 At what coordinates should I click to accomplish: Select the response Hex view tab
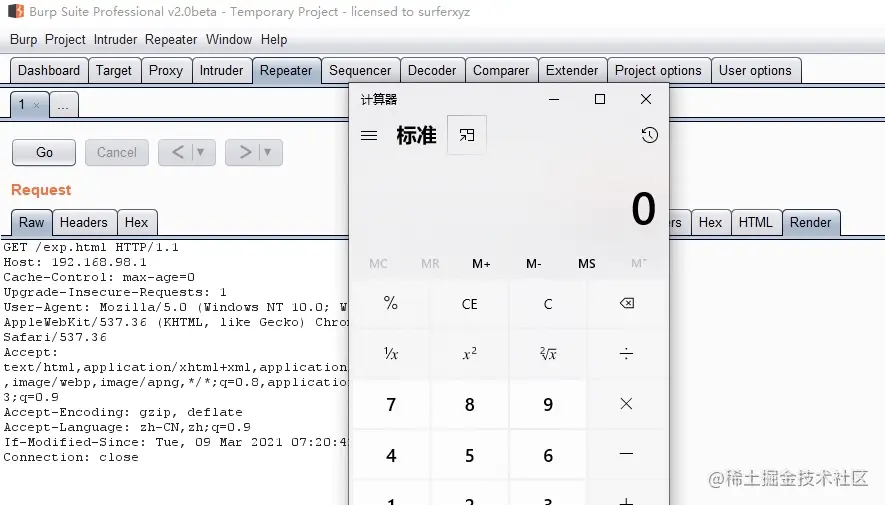(x=710, y=222)
